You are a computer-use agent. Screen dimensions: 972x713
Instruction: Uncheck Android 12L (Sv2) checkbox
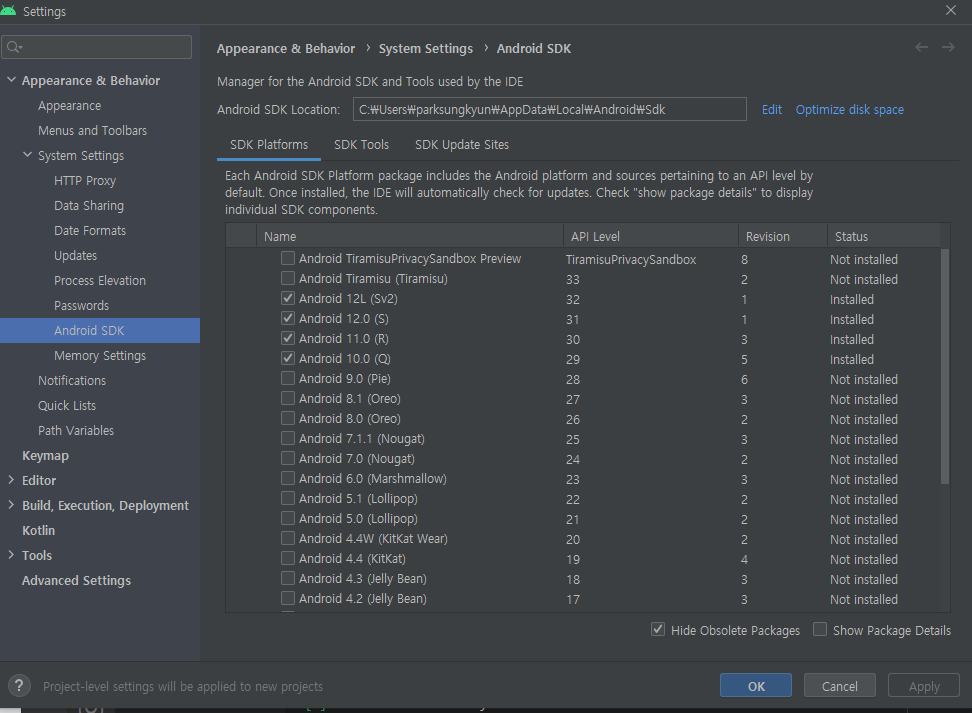coord(288,298)
